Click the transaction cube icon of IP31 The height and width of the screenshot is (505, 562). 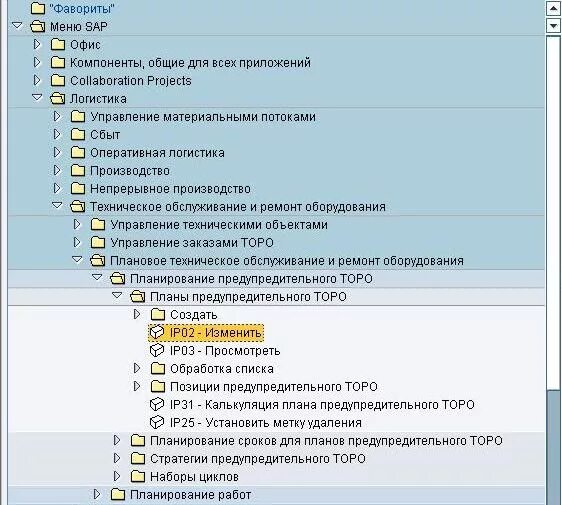(157, 404)
